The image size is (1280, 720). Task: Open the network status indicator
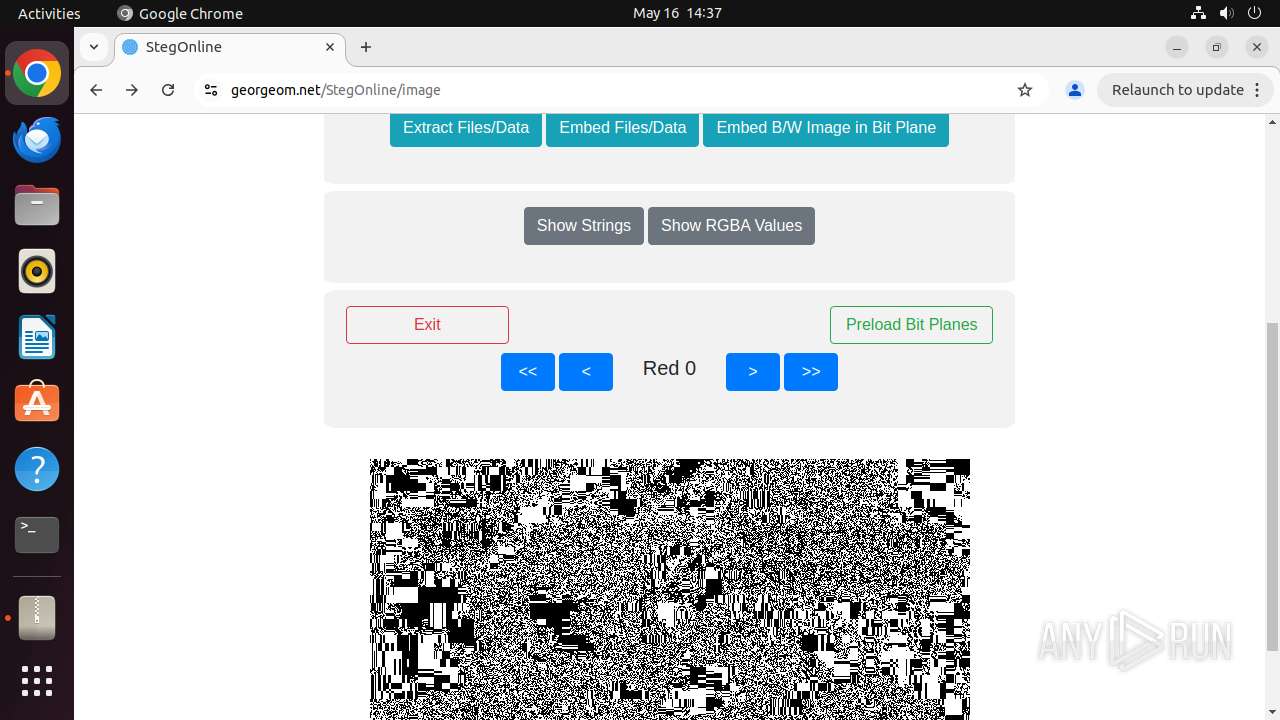[x=1198, y=13]
